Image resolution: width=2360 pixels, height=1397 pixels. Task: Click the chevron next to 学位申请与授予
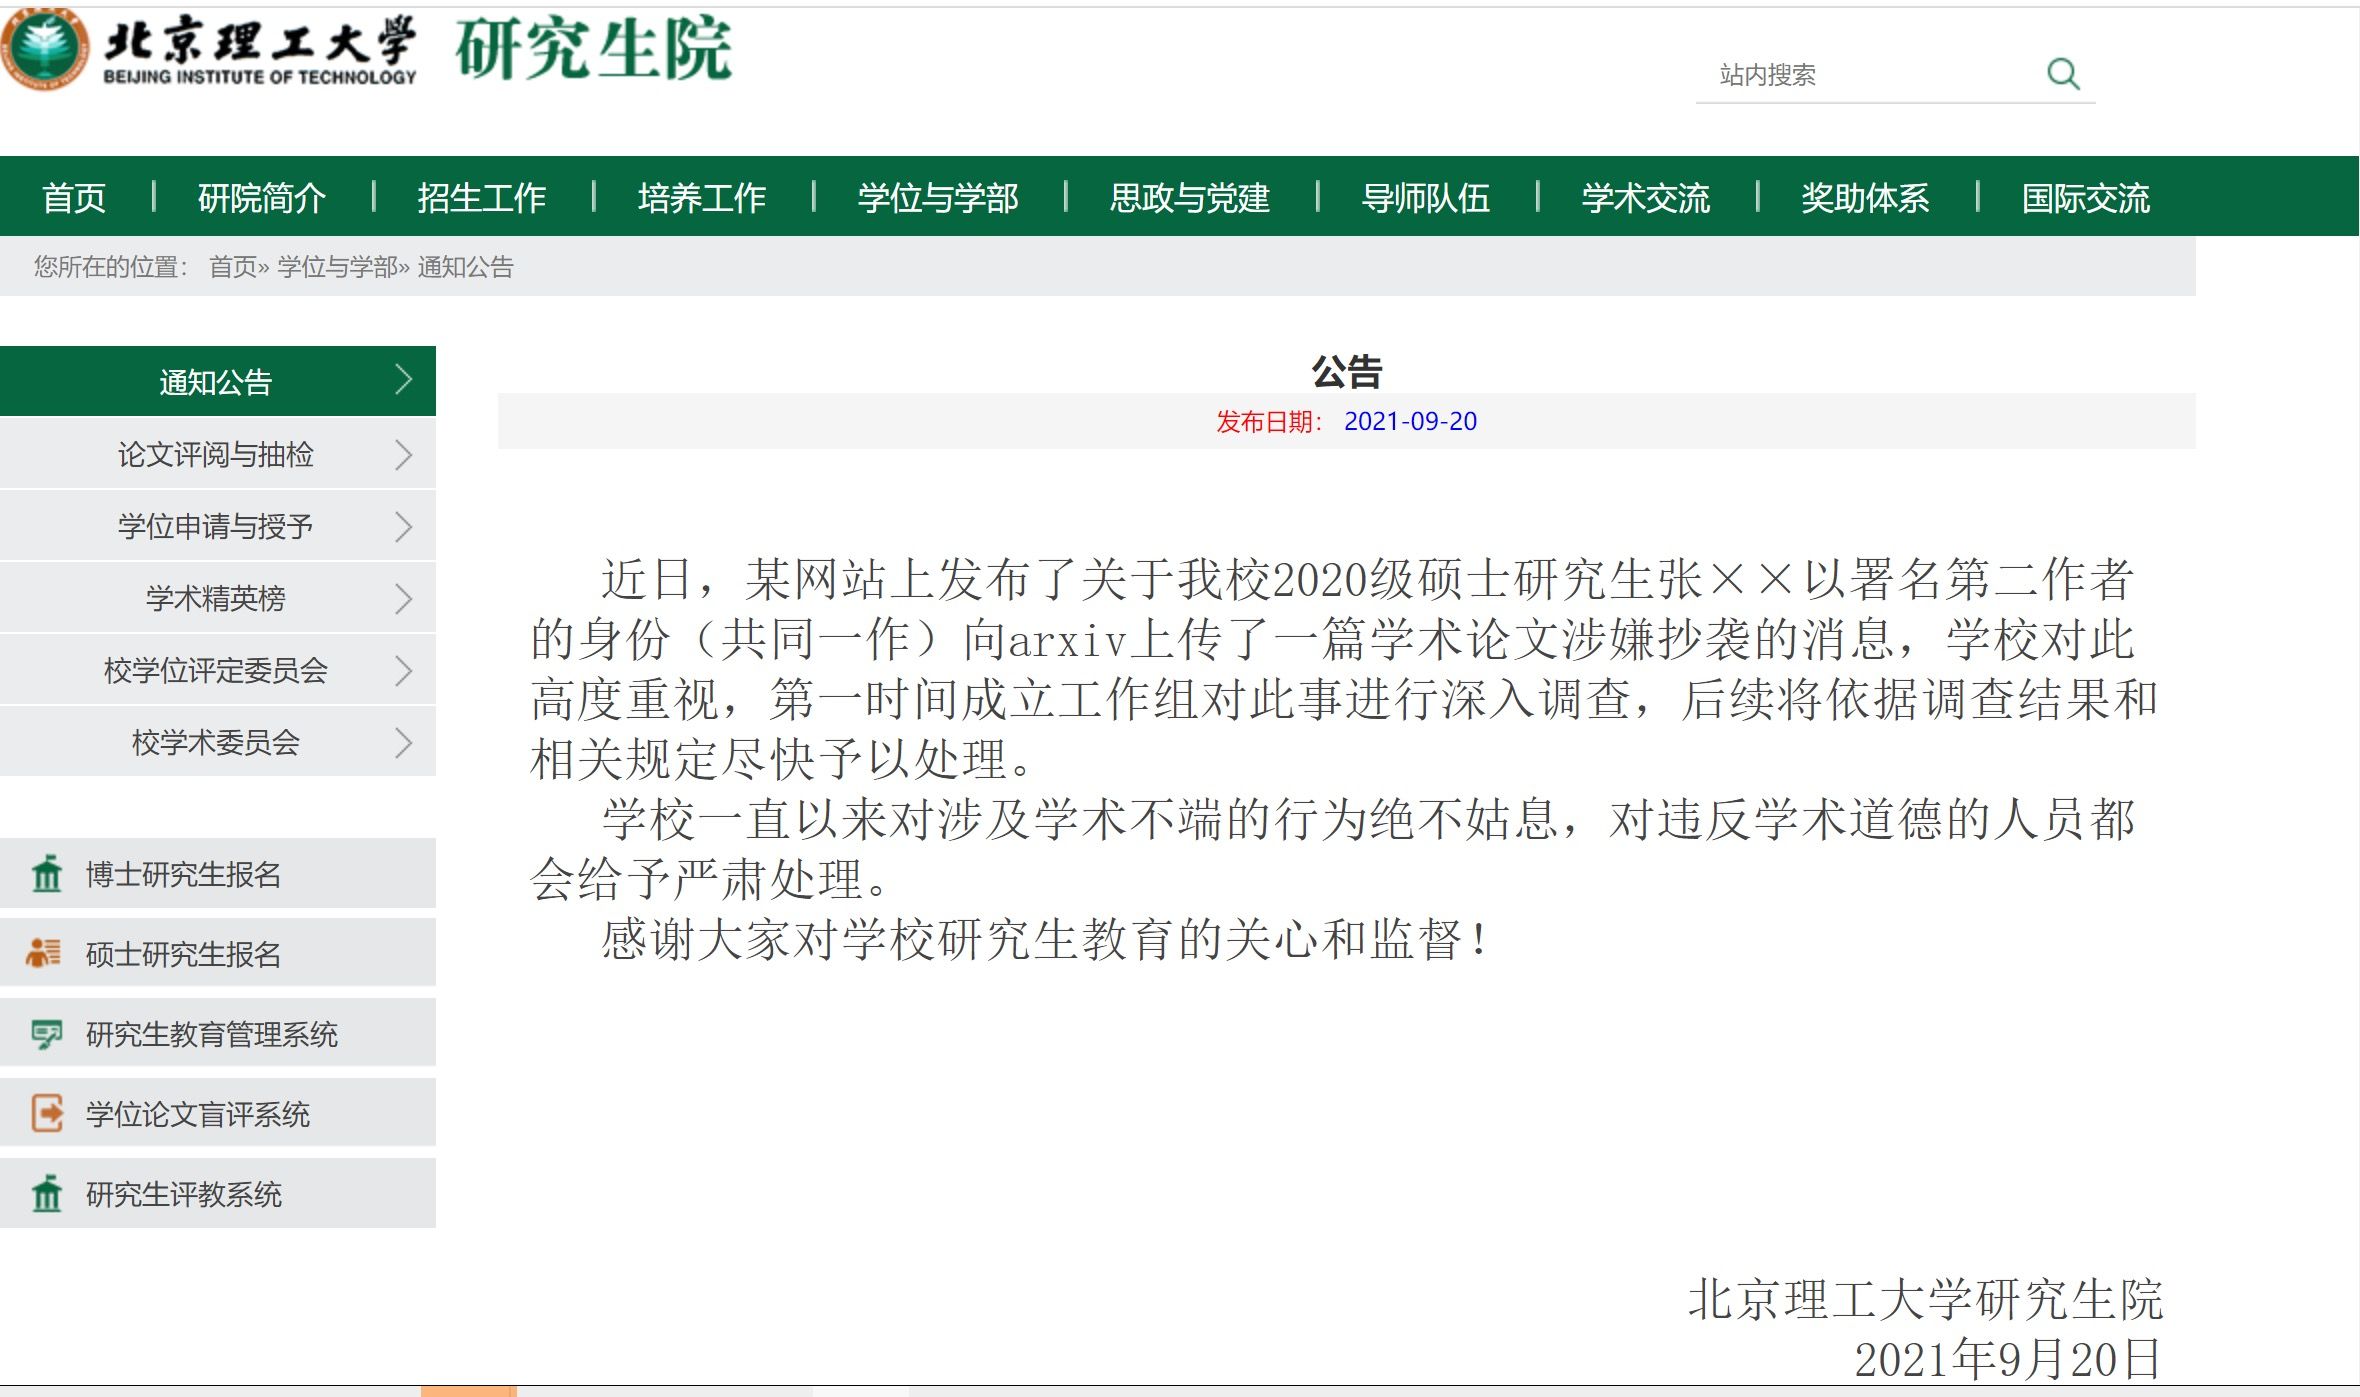pyautogui.click(x=403, y=527)
